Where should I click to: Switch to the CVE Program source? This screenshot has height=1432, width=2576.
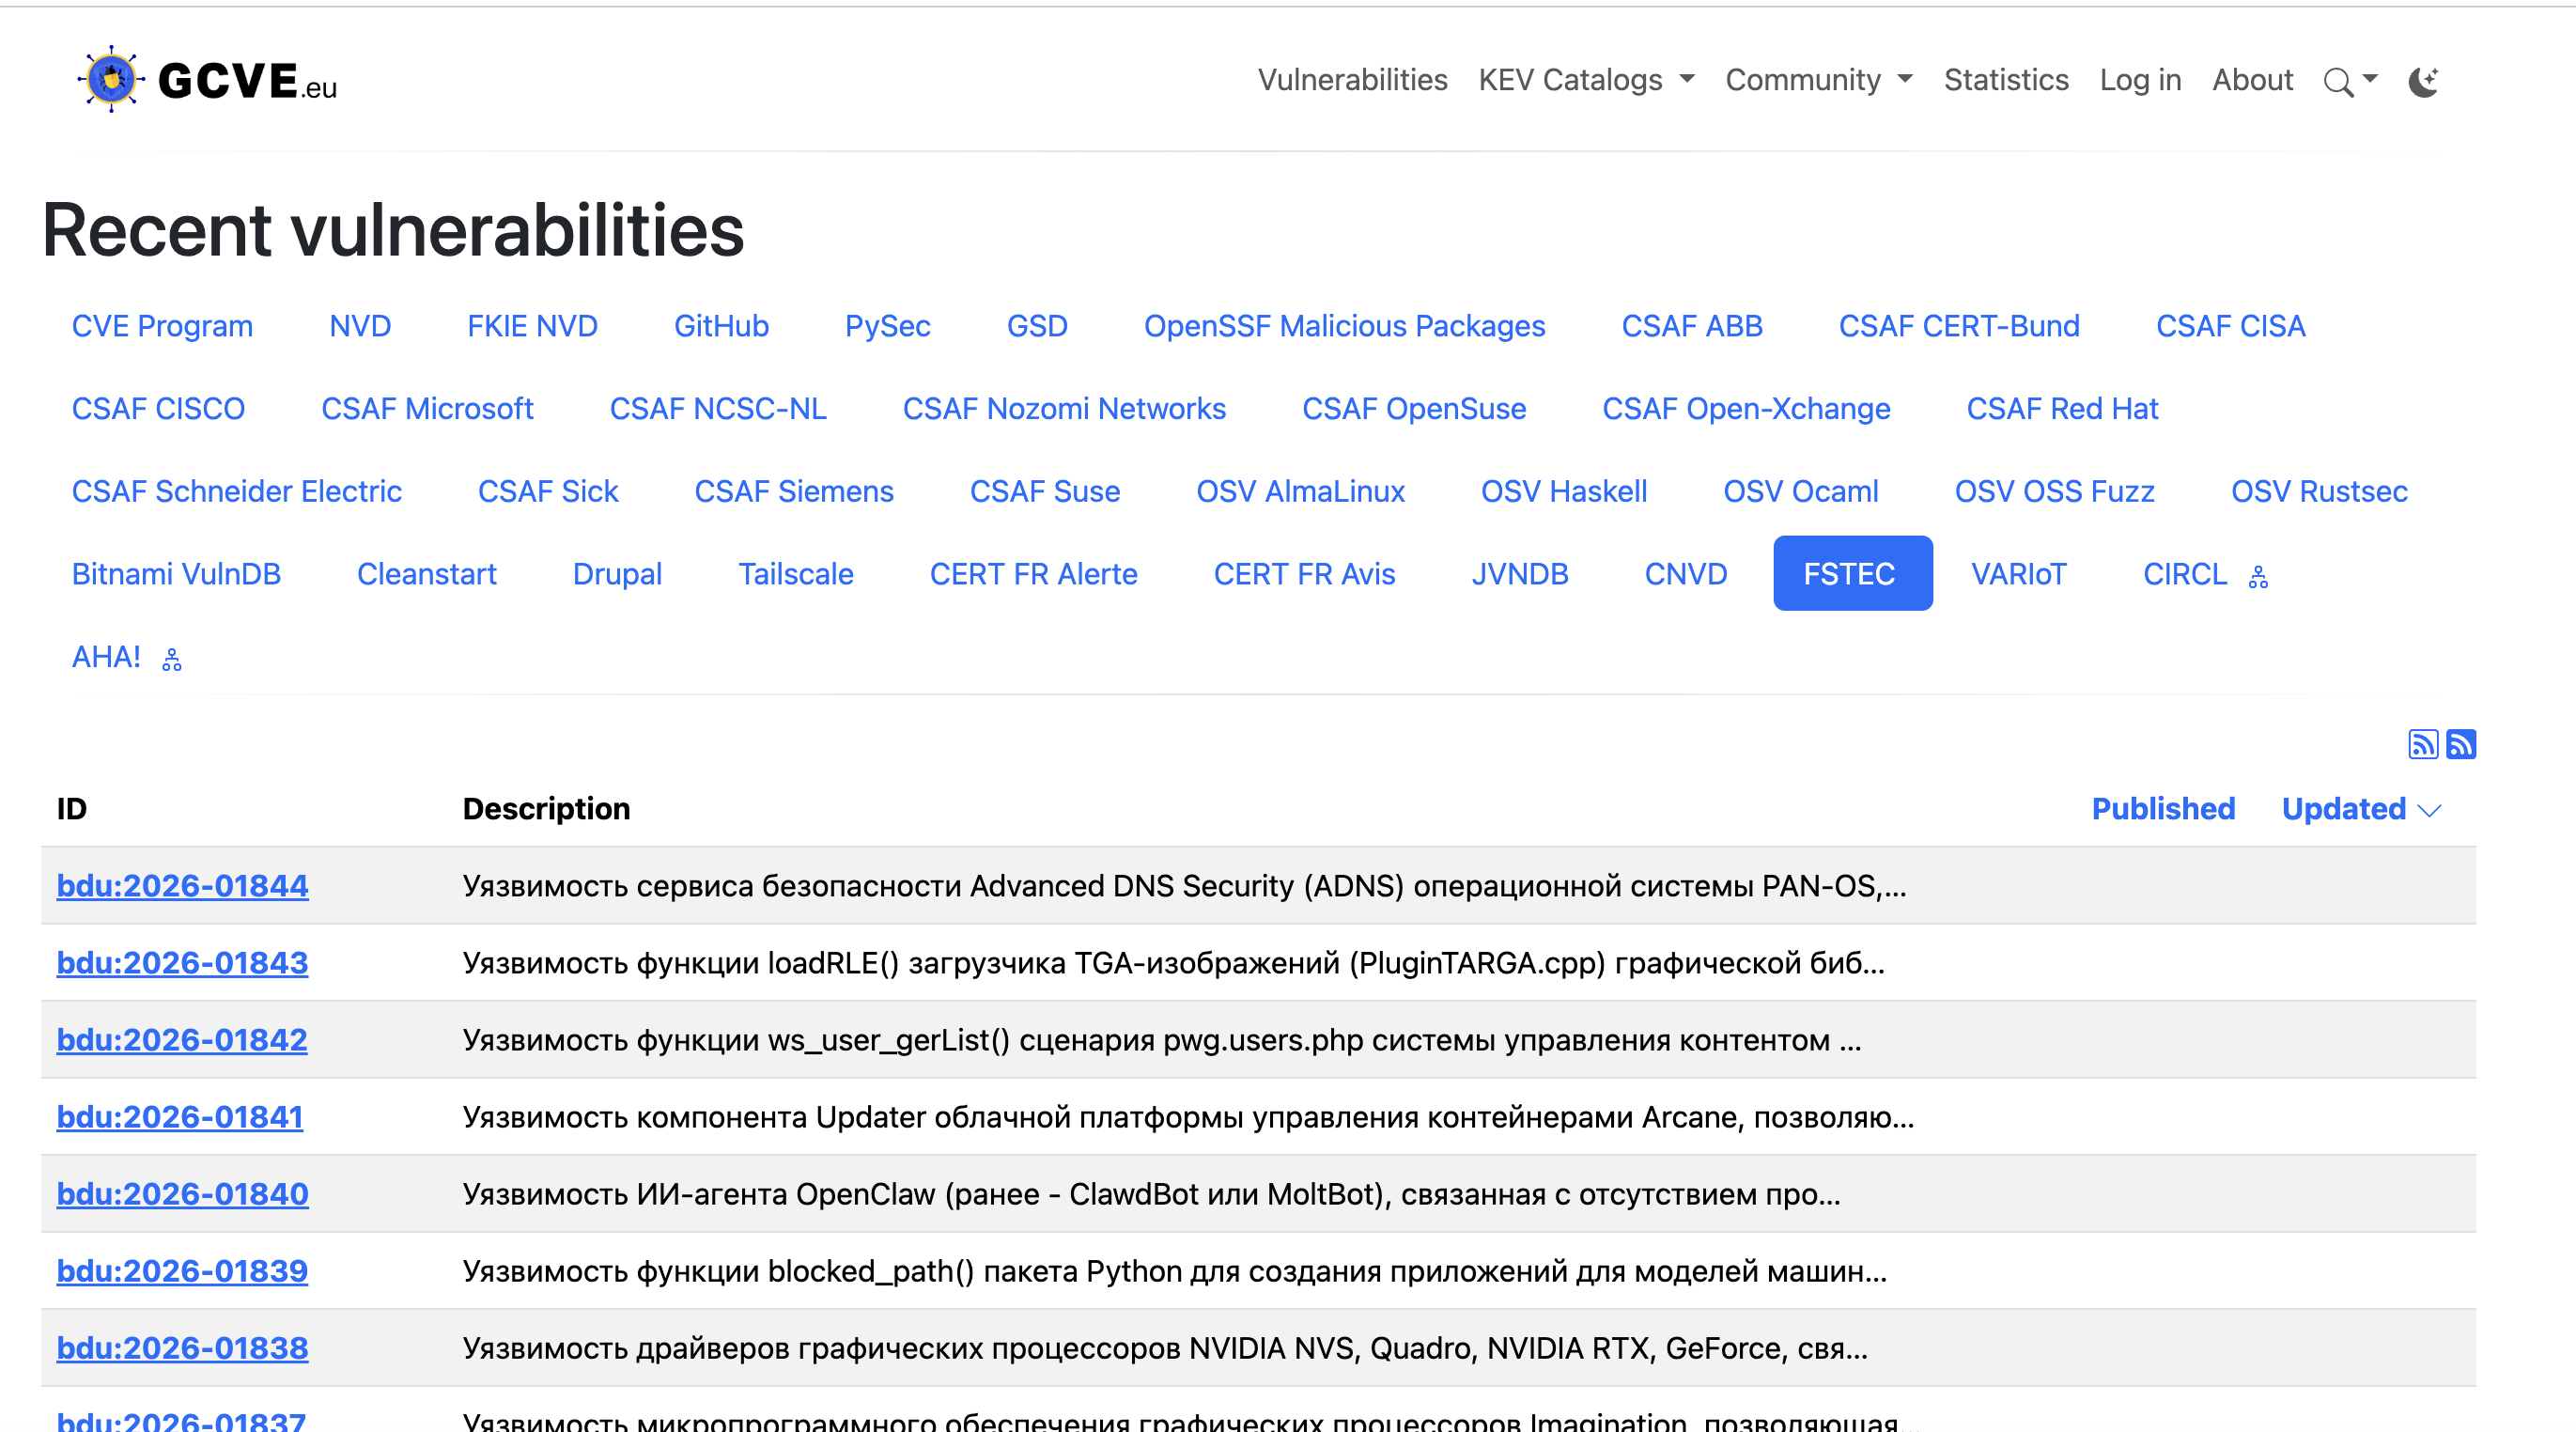click(162, 326)
